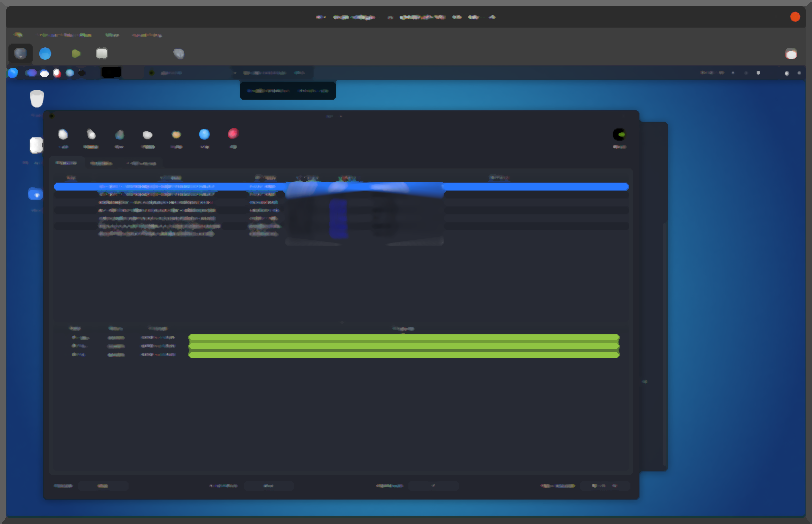Open the first field in the bottom bar

[104, 486]
